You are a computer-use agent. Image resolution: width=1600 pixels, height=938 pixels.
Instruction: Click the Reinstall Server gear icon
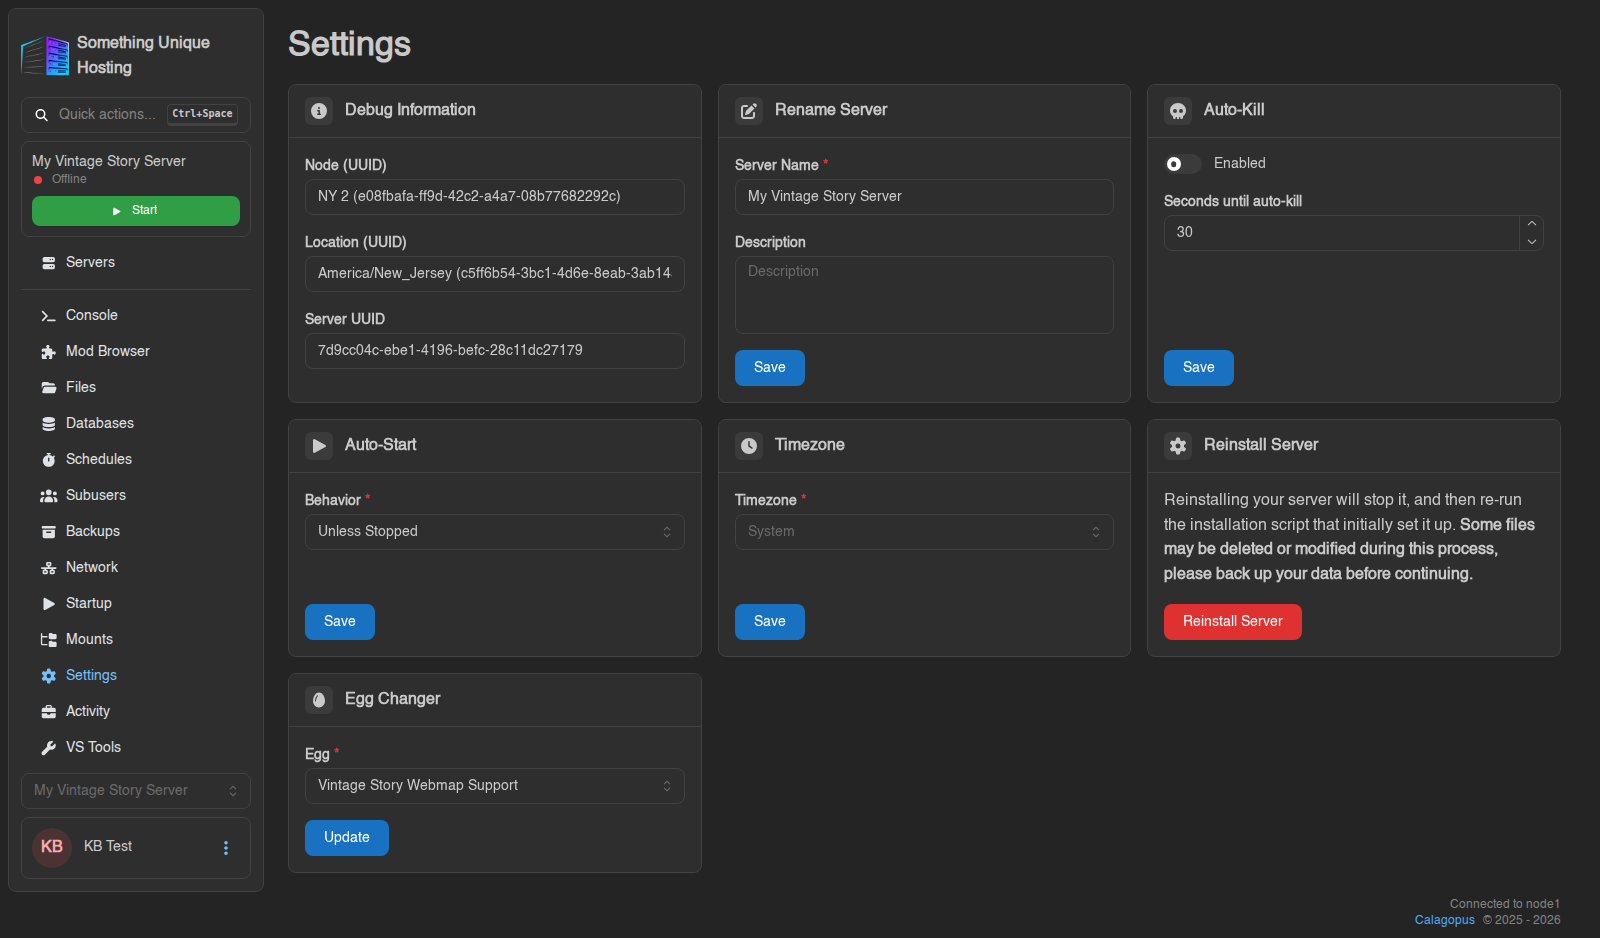(x=1178, y=446)
